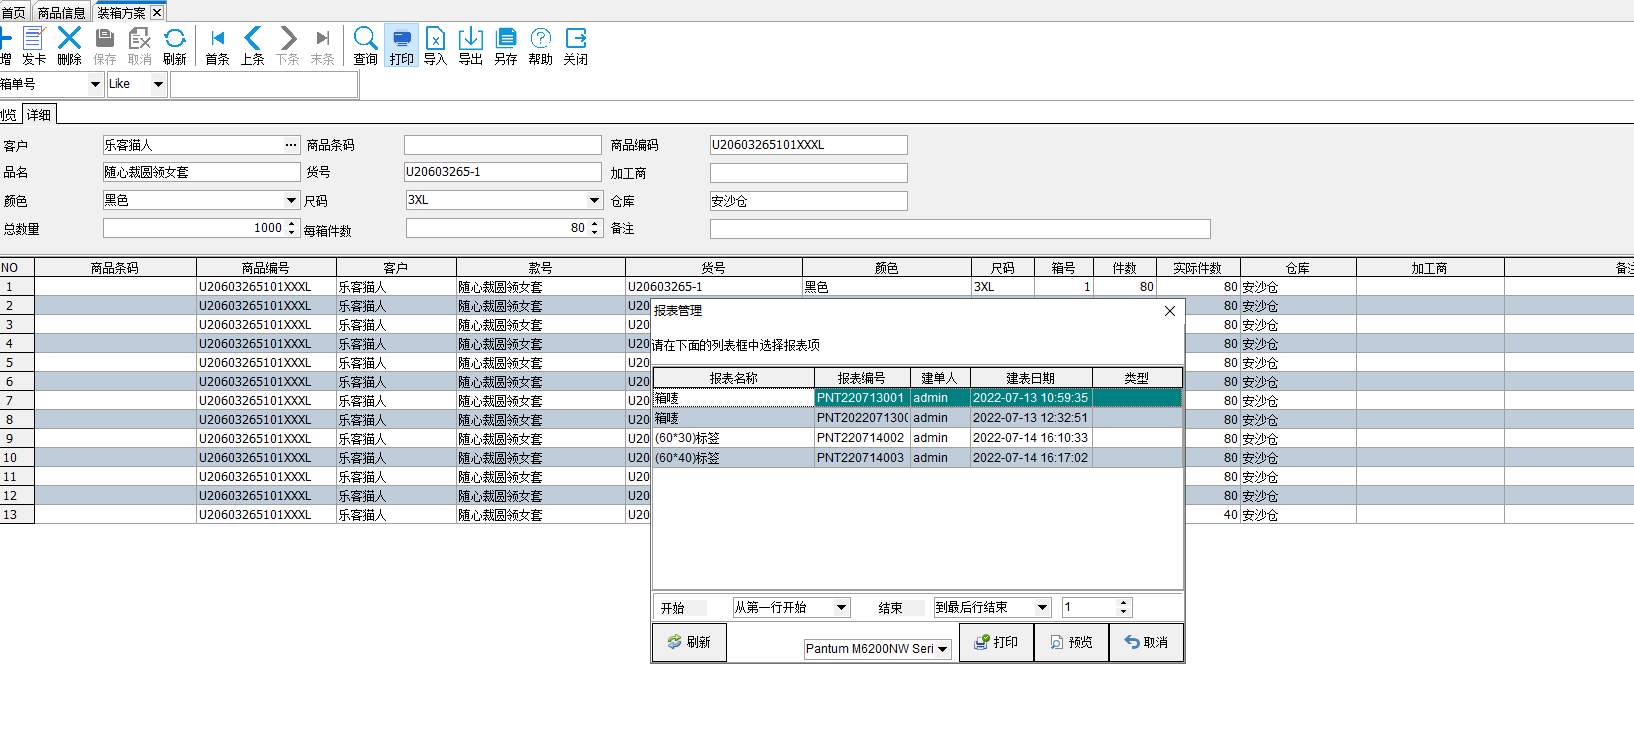The height and width of the screenshot is (739, 1634).
Task: Open the 颜色 color dropdown
Action: (291, 200)
